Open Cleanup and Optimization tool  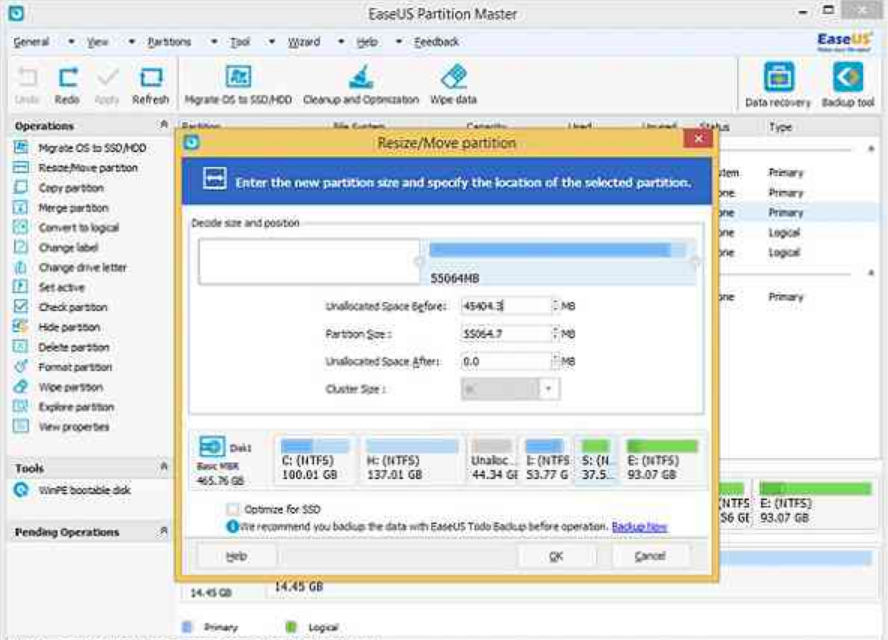361,85
